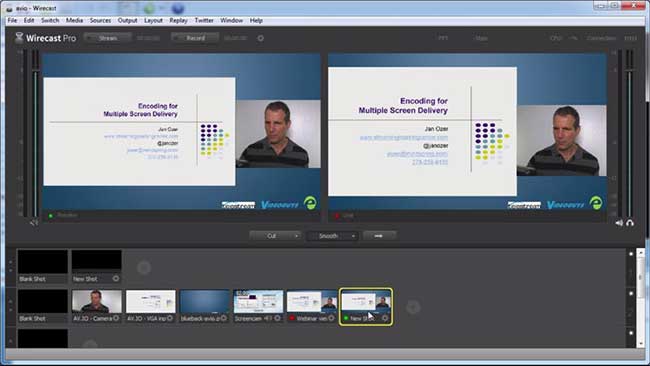Open settings gear on Screencam shot

pos(277,318)
